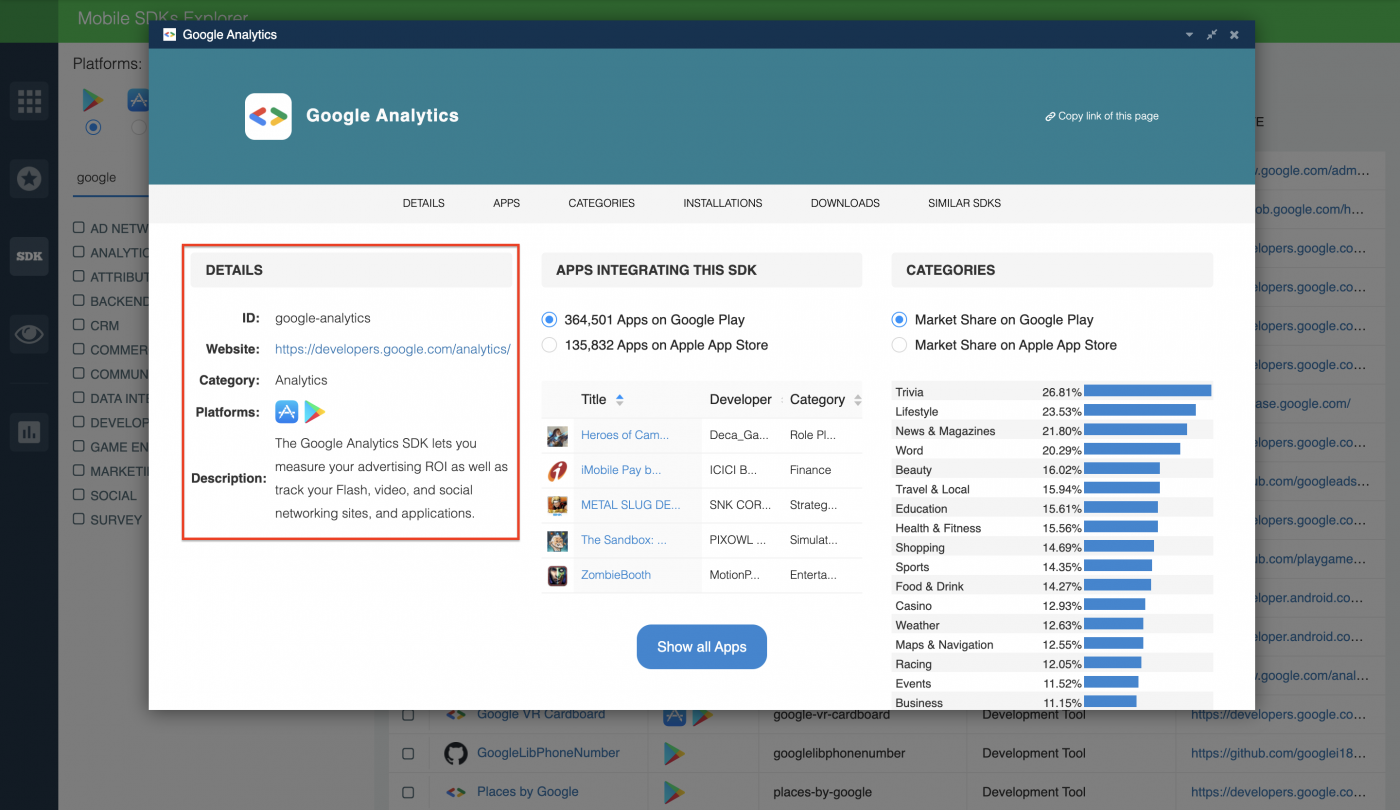
Task: Click The Sandbox app thumbnail
Action: click(557, 540)
